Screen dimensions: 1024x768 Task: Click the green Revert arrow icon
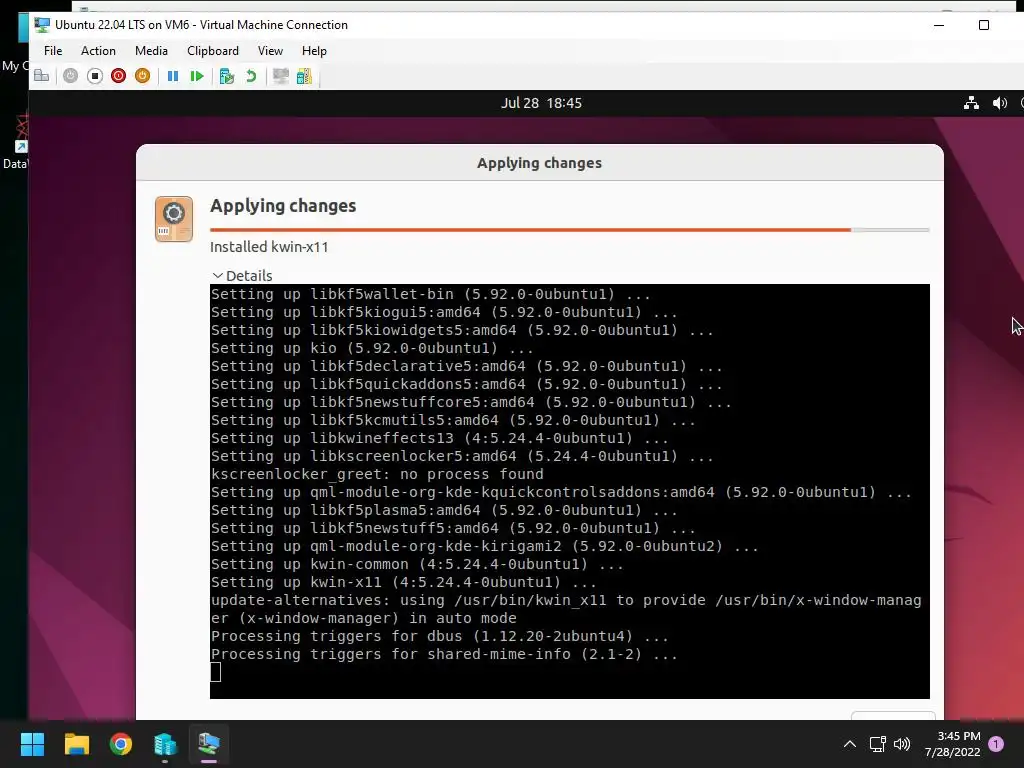pyautogui.click(x=251, y=76)
